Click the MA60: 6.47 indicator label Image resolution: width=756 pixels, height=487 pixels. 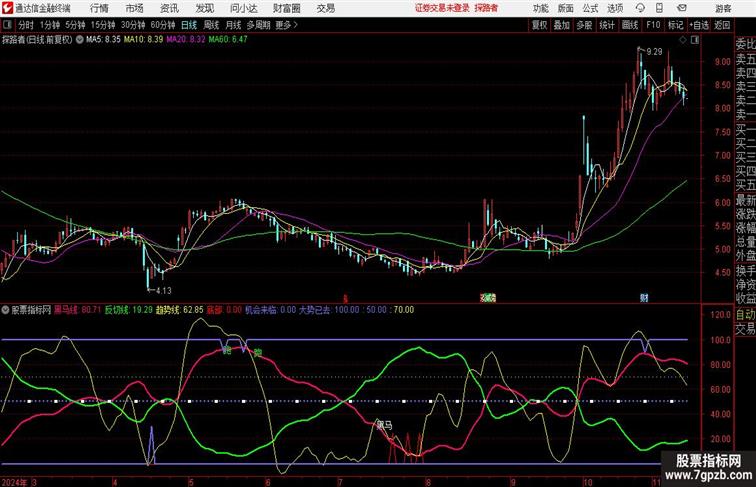coord(228,40)
